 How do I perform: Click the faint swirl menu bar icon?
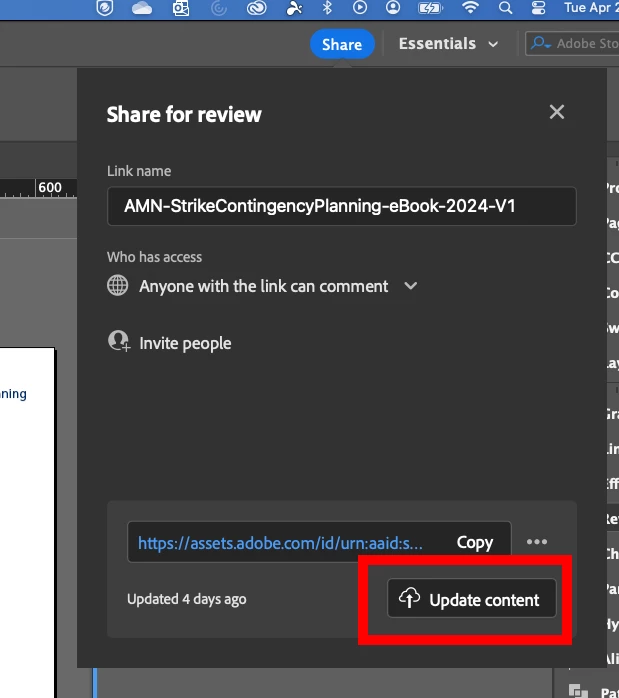coord(218,8)
